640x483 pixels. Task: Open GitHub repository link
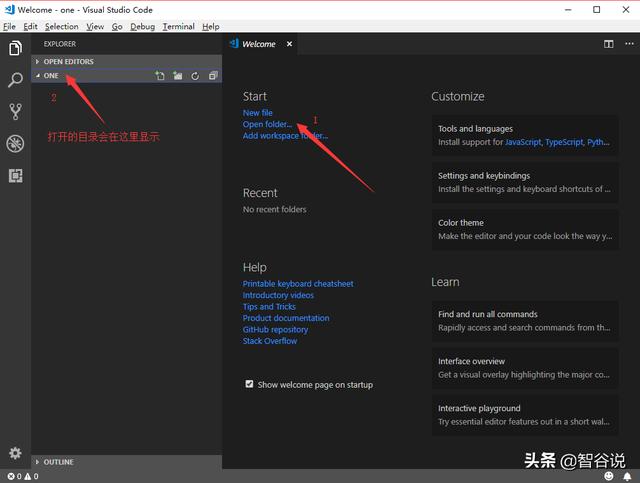click(x=276, y=329)
